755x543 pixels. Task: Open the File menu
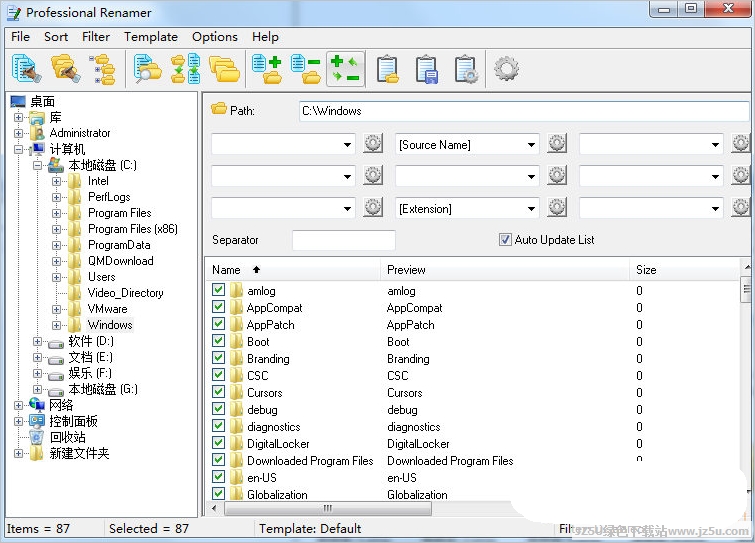20,37
